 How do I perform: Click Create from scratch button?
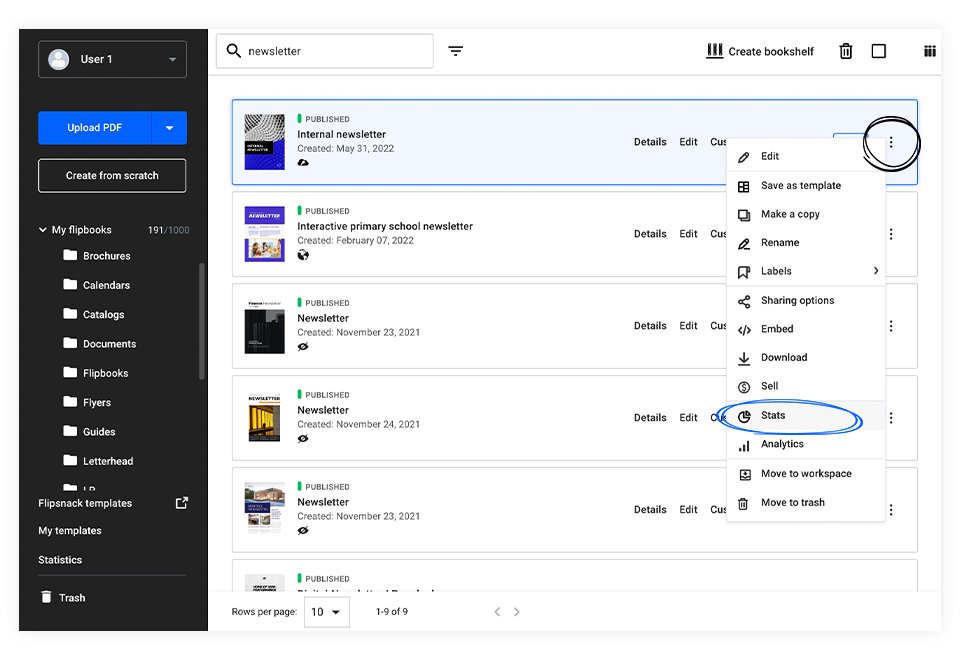[x=112, y=176]
